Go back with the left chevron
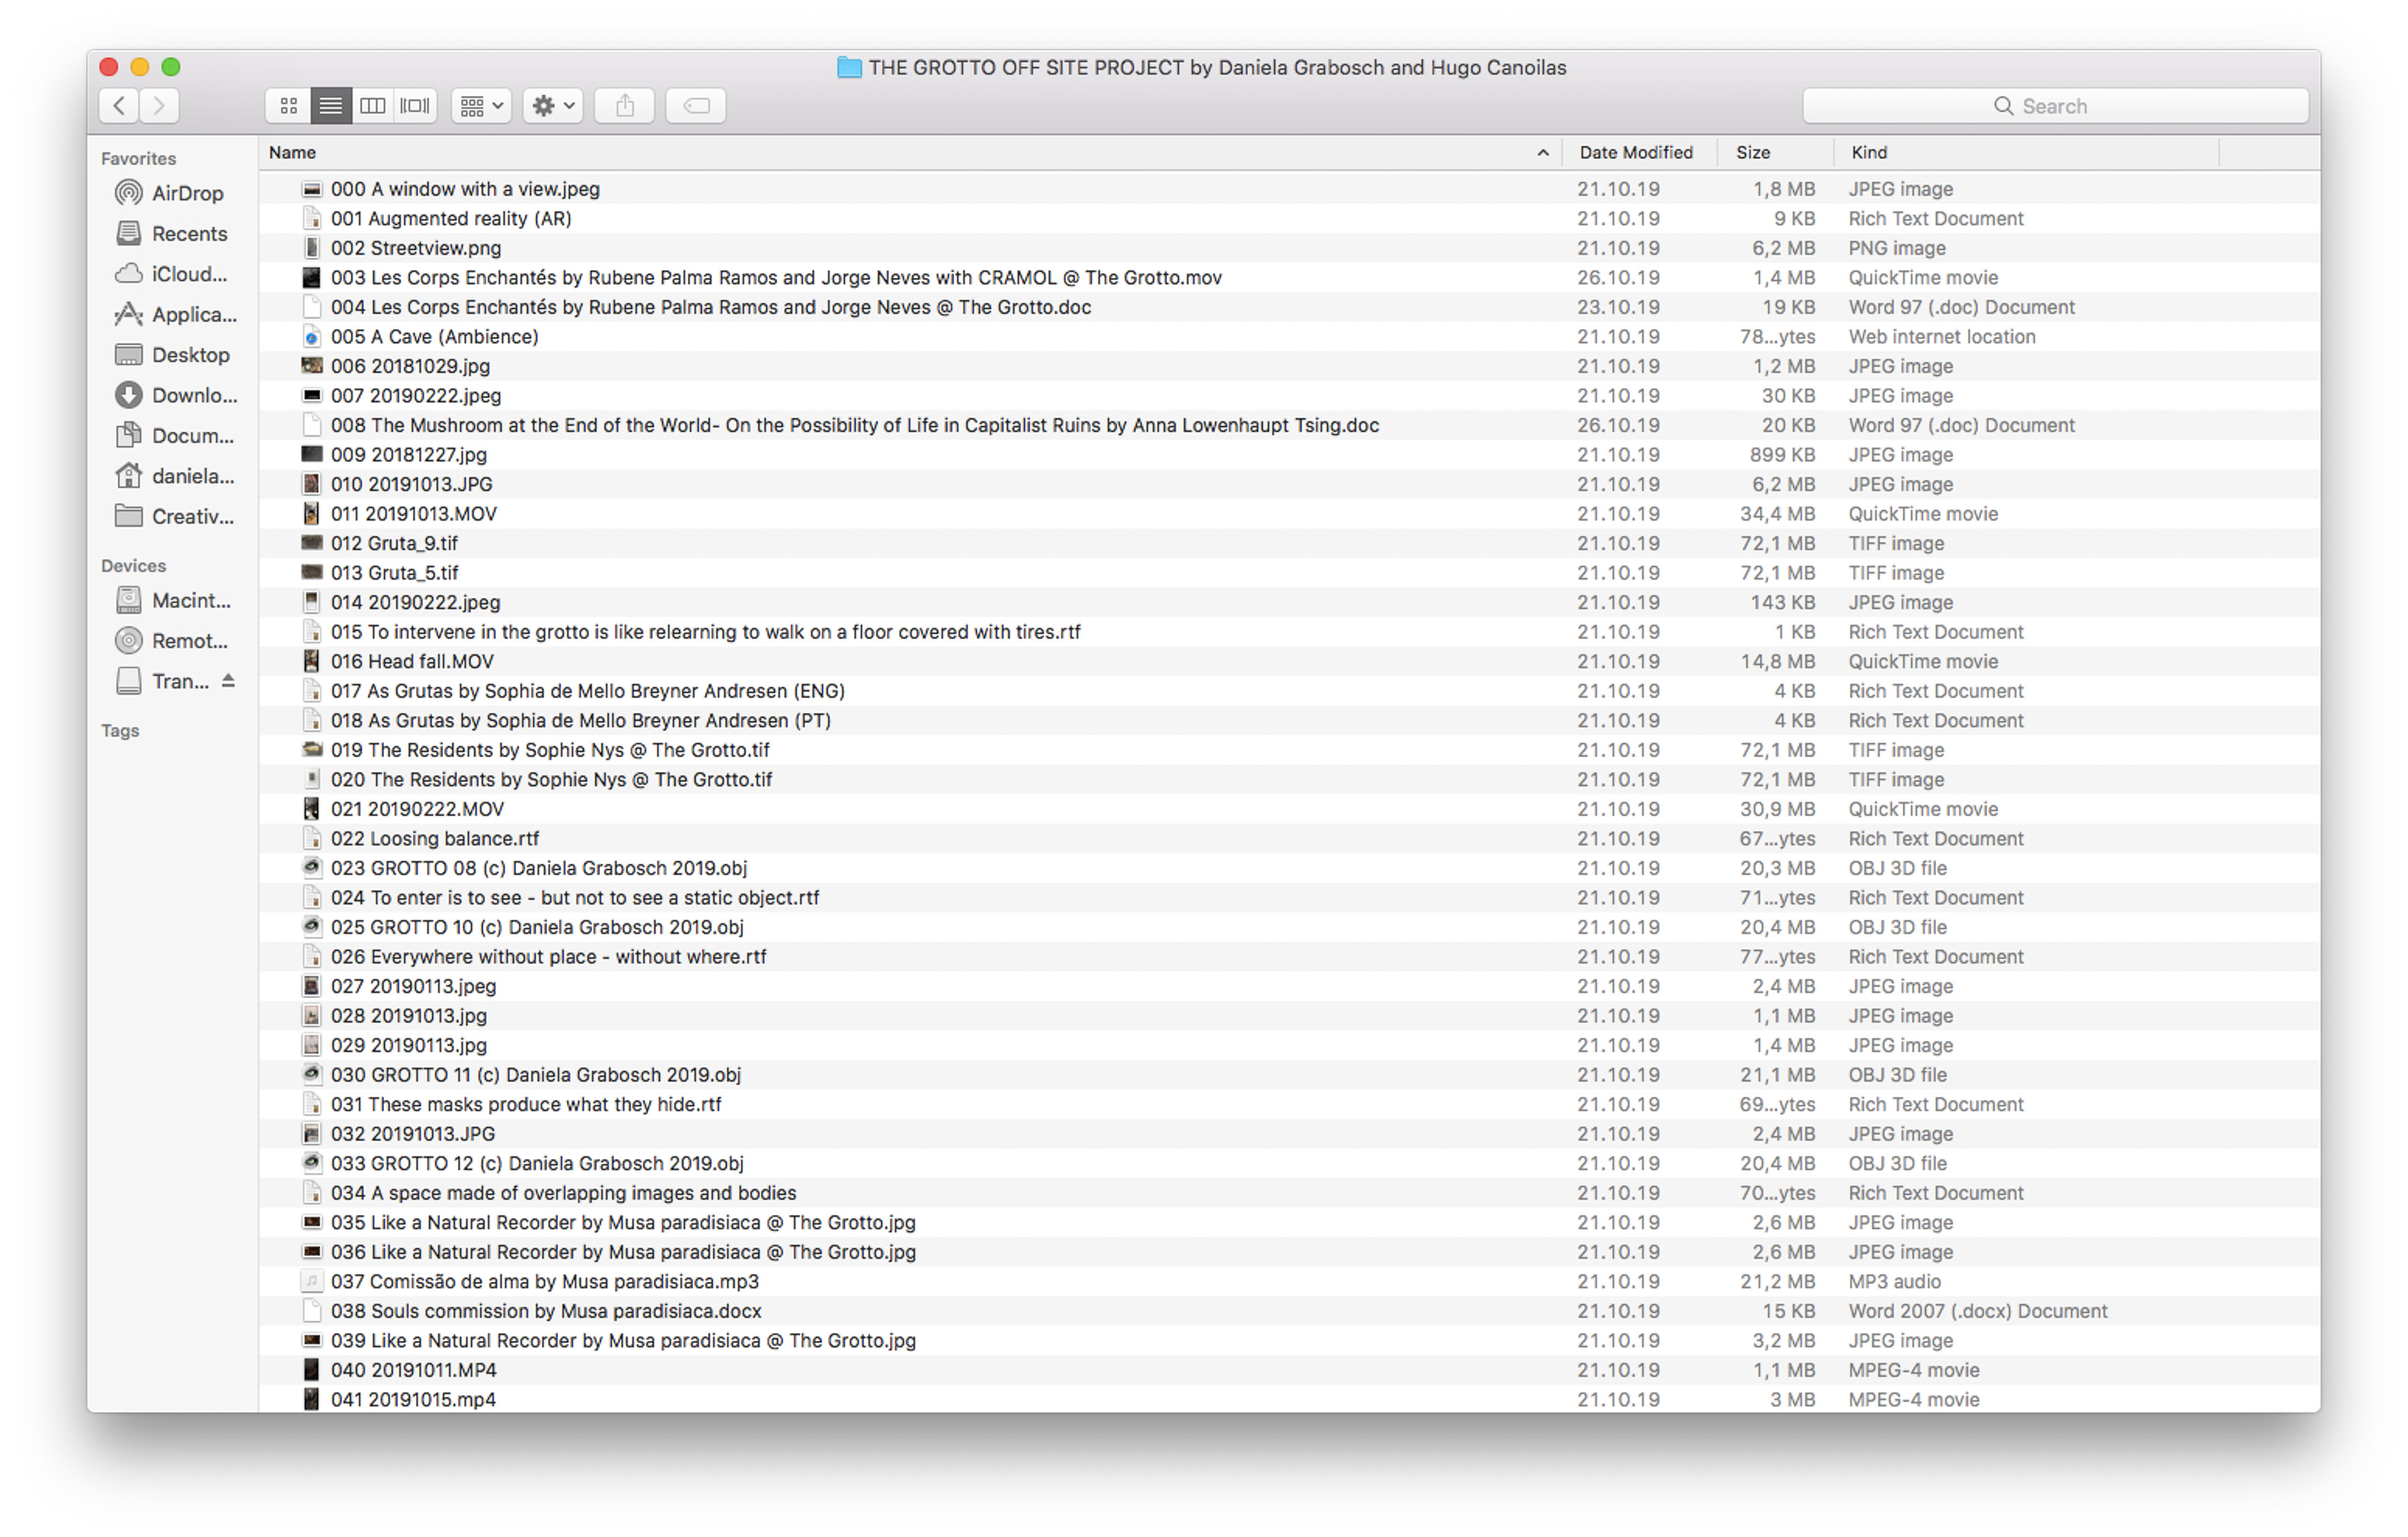 [119, 105]
